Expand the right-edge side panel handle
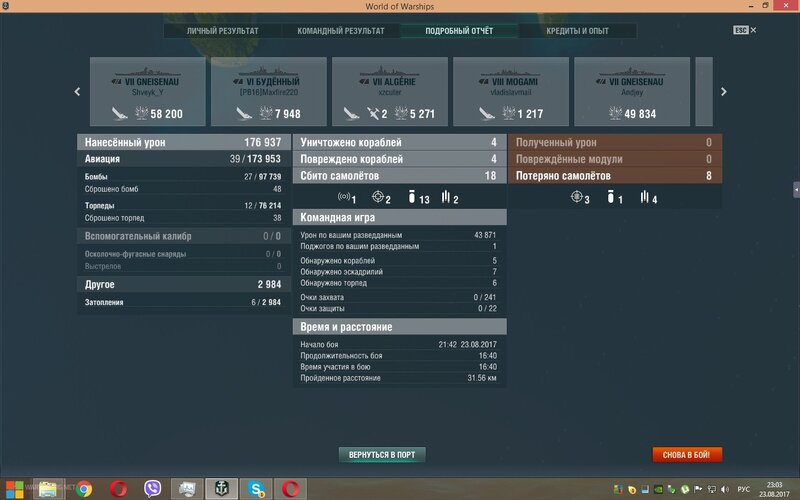This screenshot has width=800, height=500. [x=795, y=189]
